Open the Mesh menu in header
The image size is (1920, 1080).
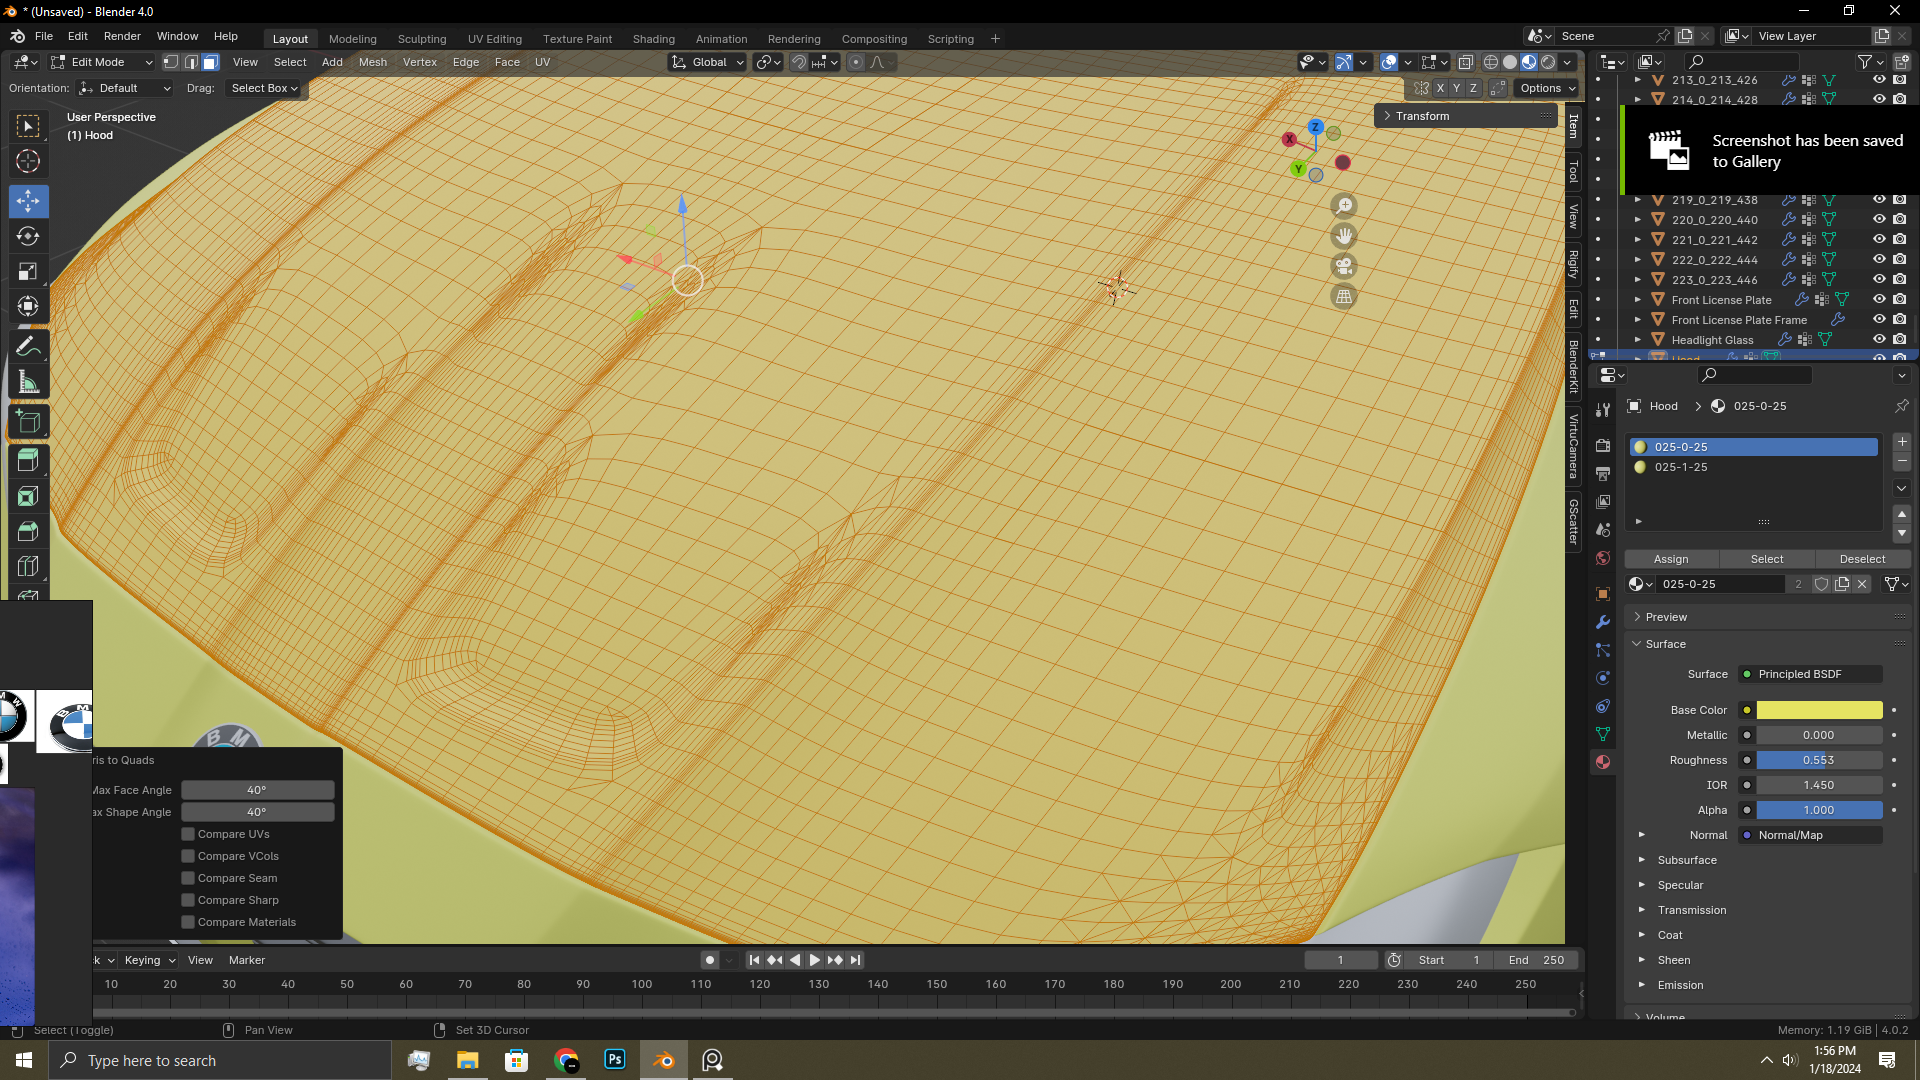[x=372, y=62]
